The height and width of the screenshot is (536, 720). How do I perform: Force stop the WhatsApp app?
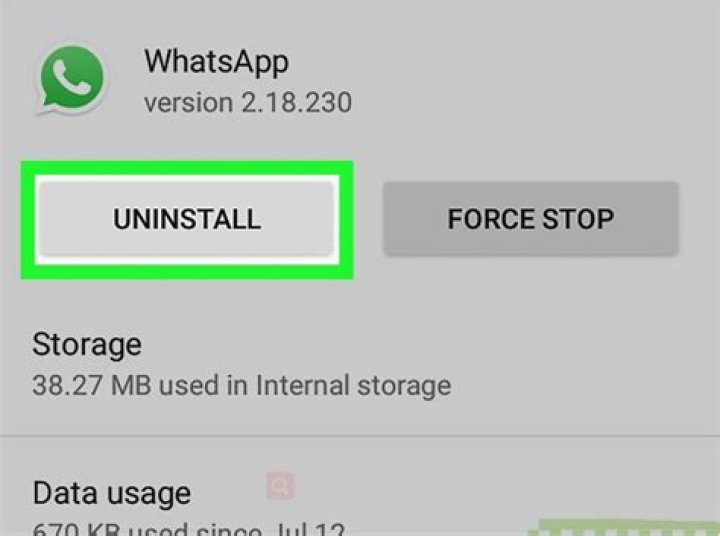click(530, 219)
